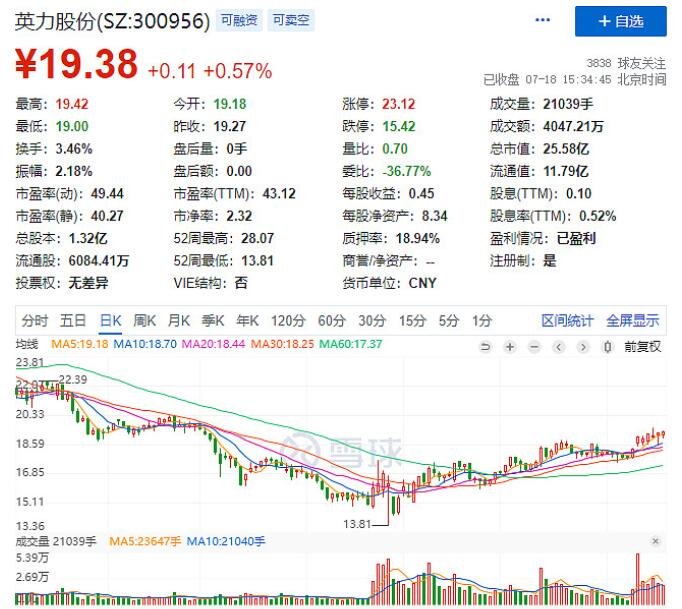This screenshot has height=609, width=682.
Task: Open the 区间统计 range statistics link
Action: click(567, 321)
